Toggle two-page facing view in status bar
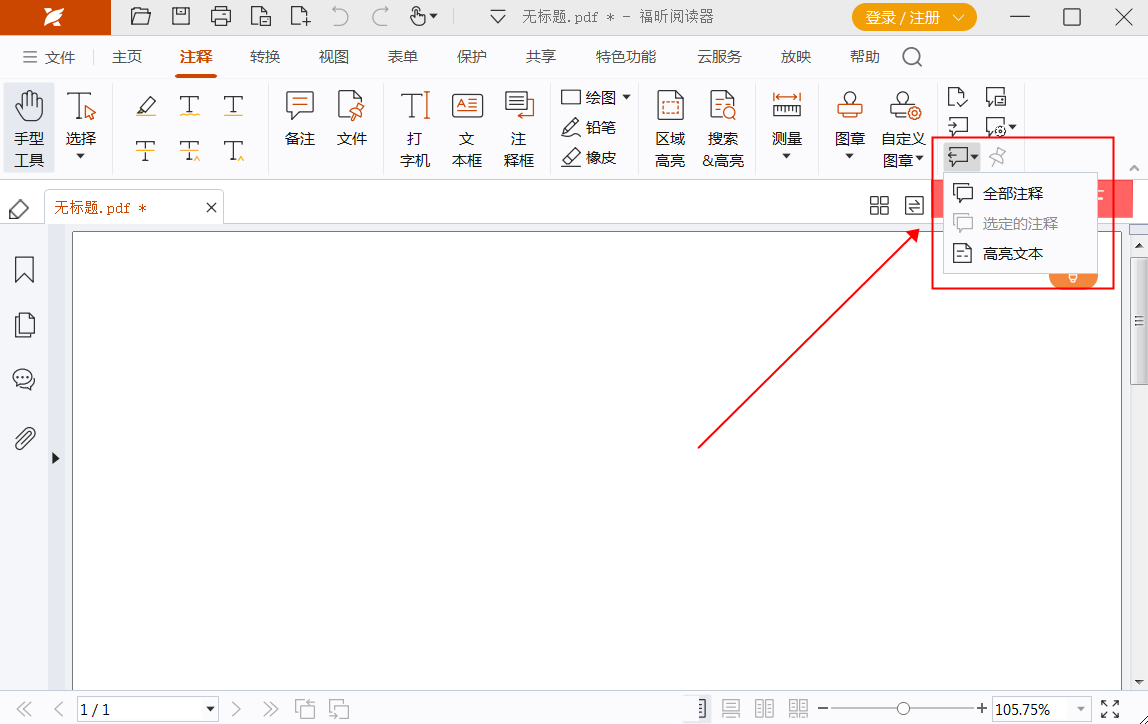 [764, 709]
